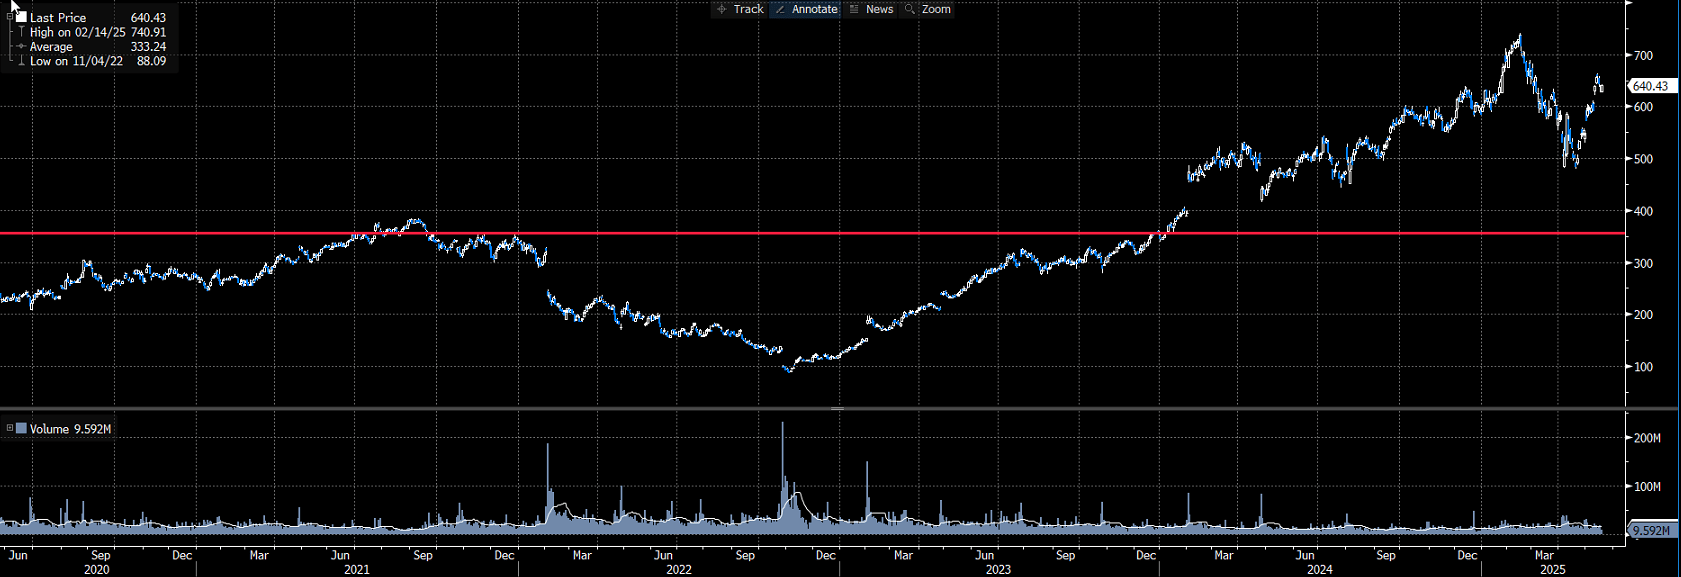Click the Zoom magnifying glass icon
Image resolution: width=1681 pixels, height=577 pixels.
(x=909, y=9)
